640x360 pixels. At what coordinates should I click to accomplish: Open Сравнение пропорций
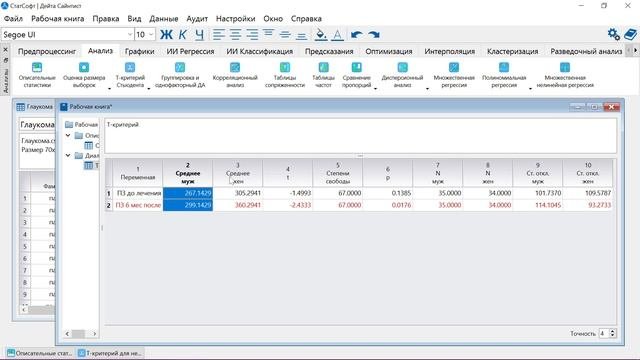tap(356, 75)
